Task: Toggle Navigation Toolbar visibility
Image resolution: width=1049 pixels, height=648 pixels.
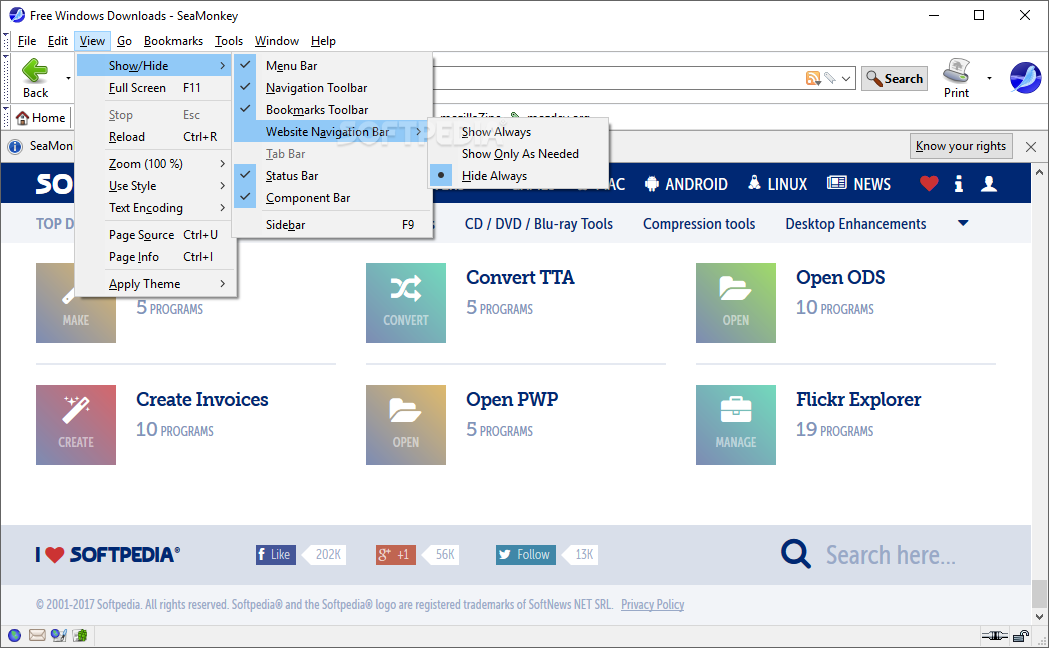Action: coord(332,88)
